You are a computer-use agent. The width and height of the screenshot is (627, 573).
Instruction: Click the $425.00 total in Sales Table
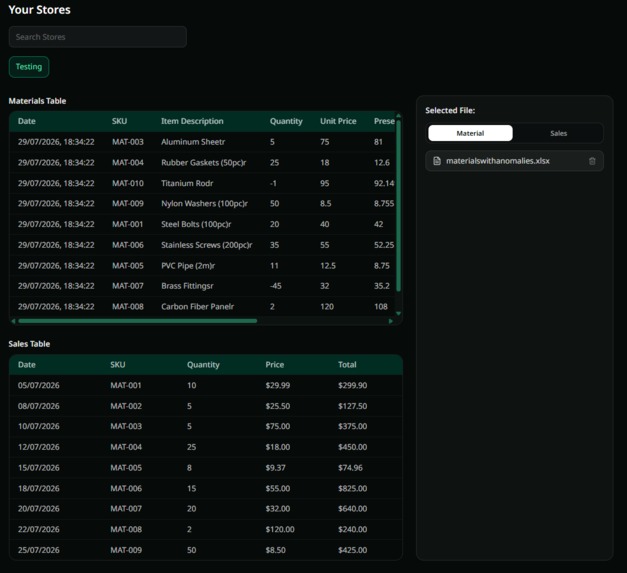tap(352, 550)
